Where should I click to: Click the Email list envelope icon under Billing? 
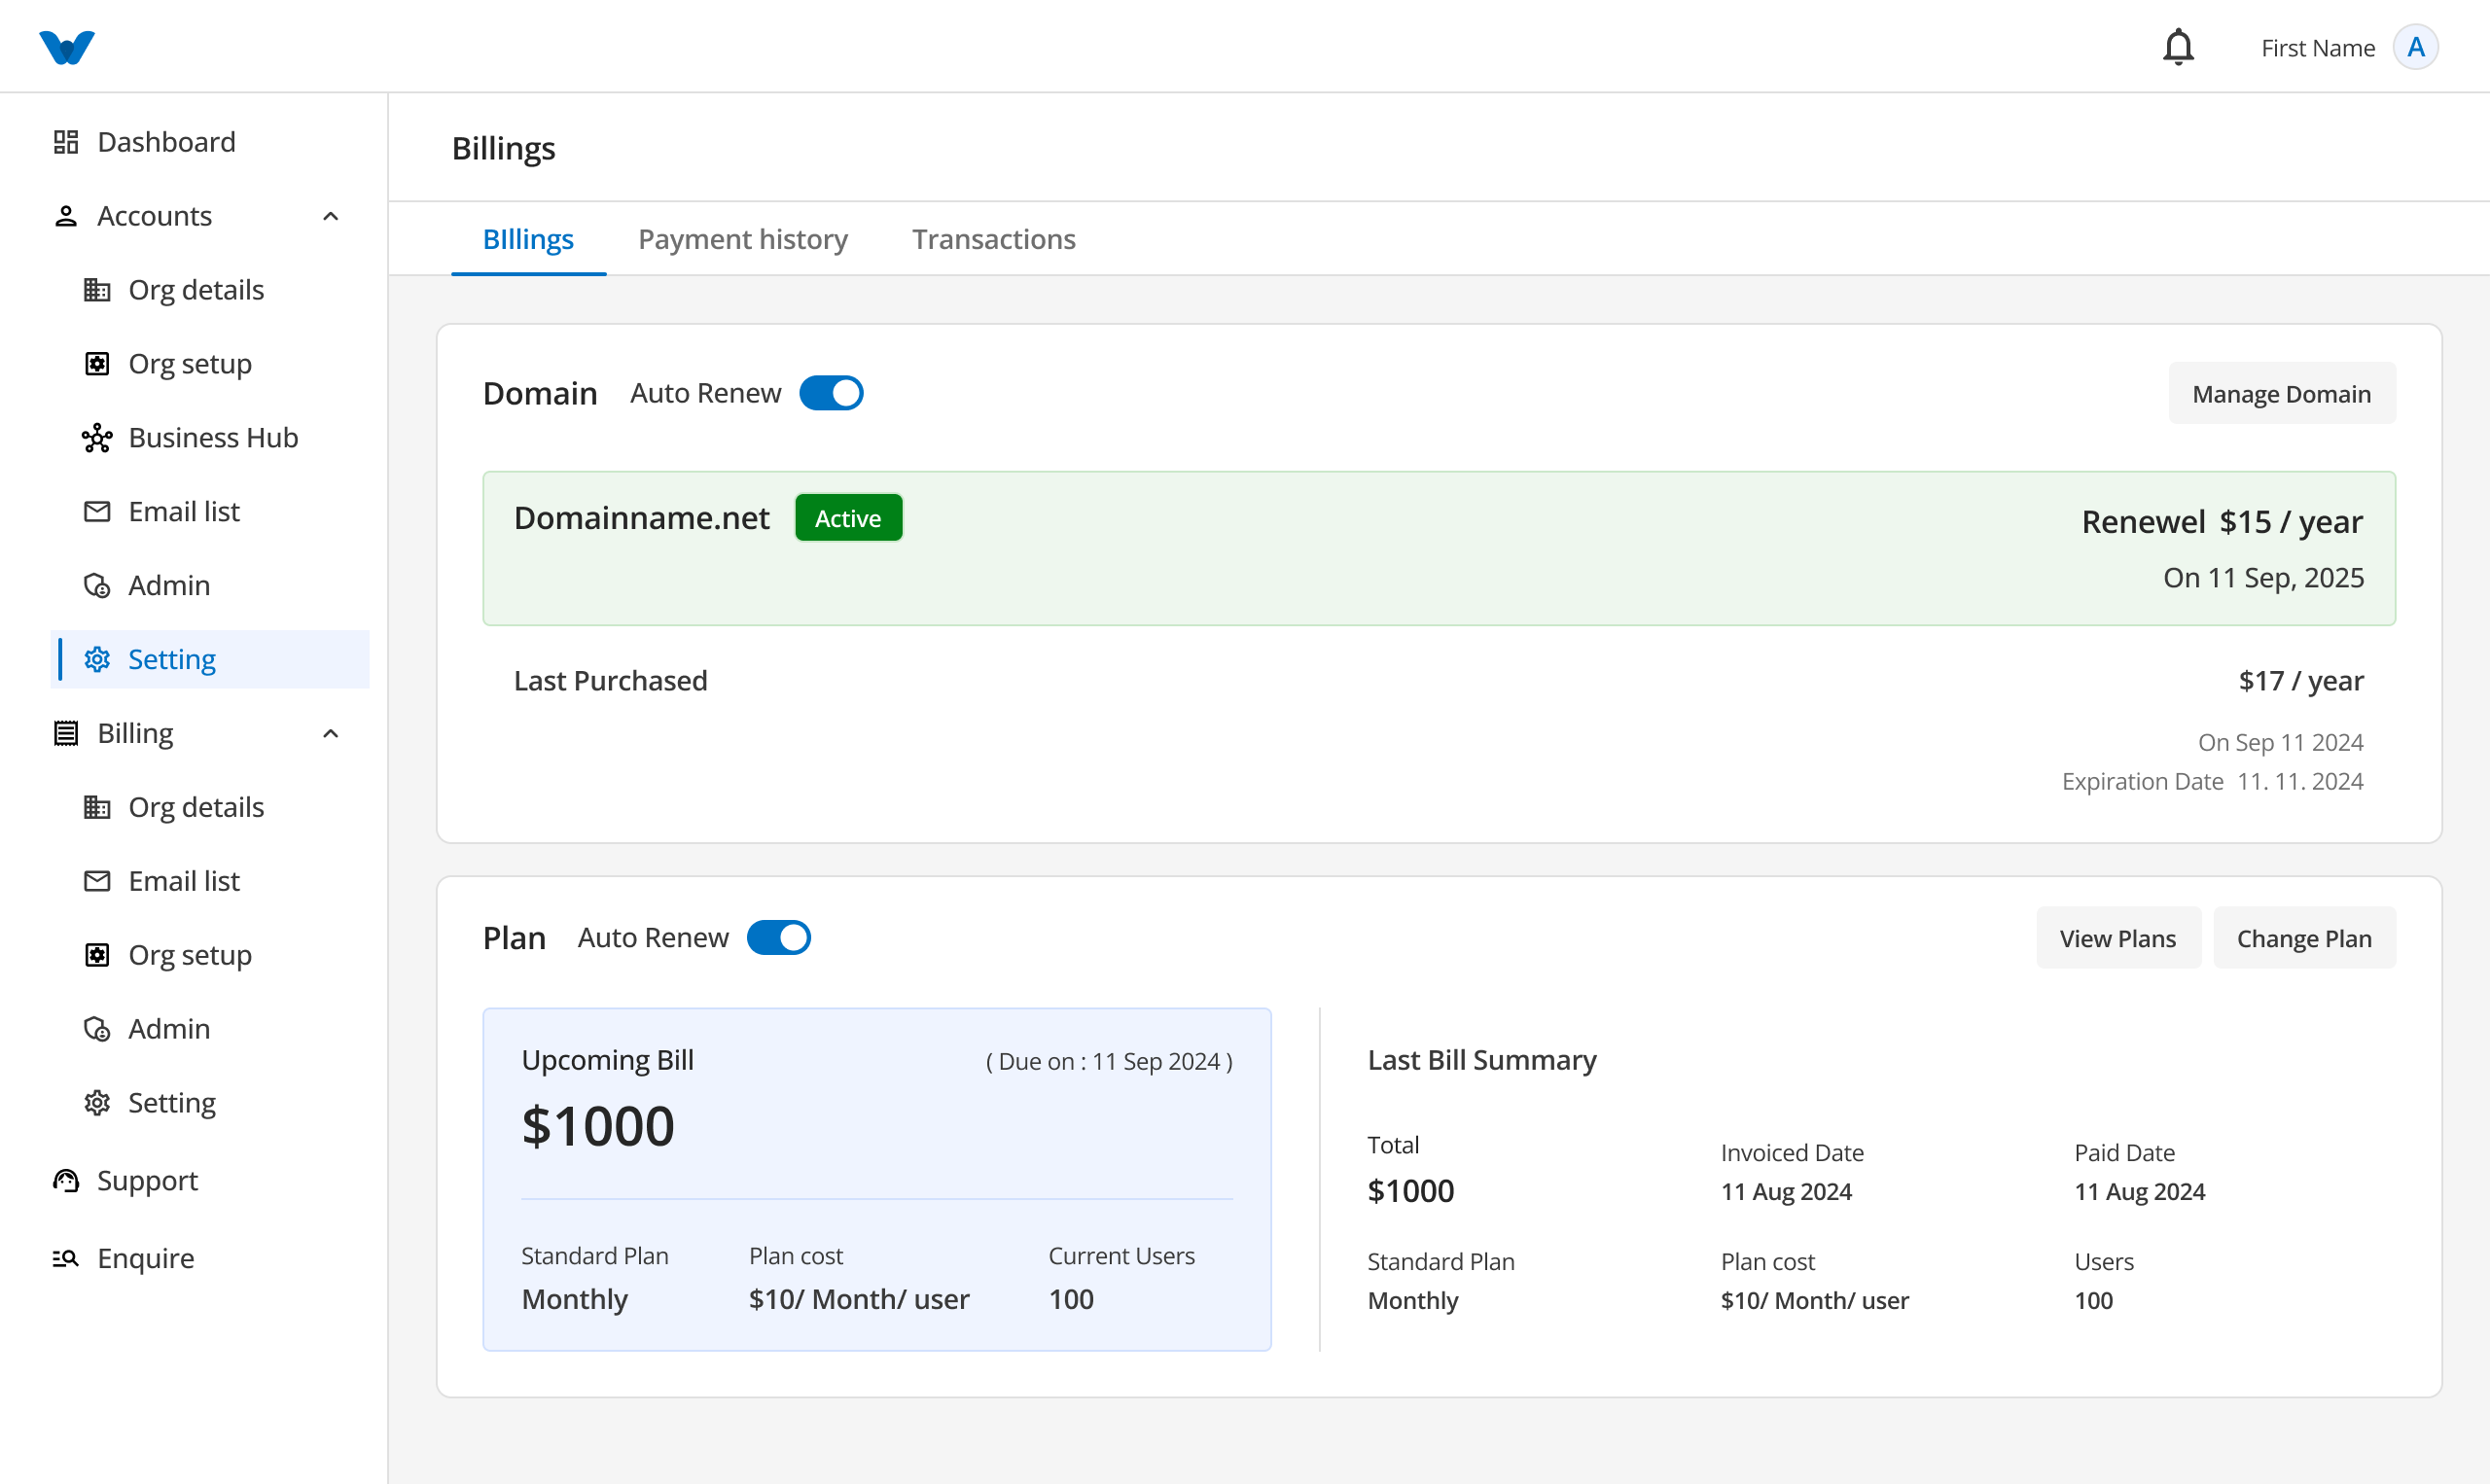click(x=97, y=881)
